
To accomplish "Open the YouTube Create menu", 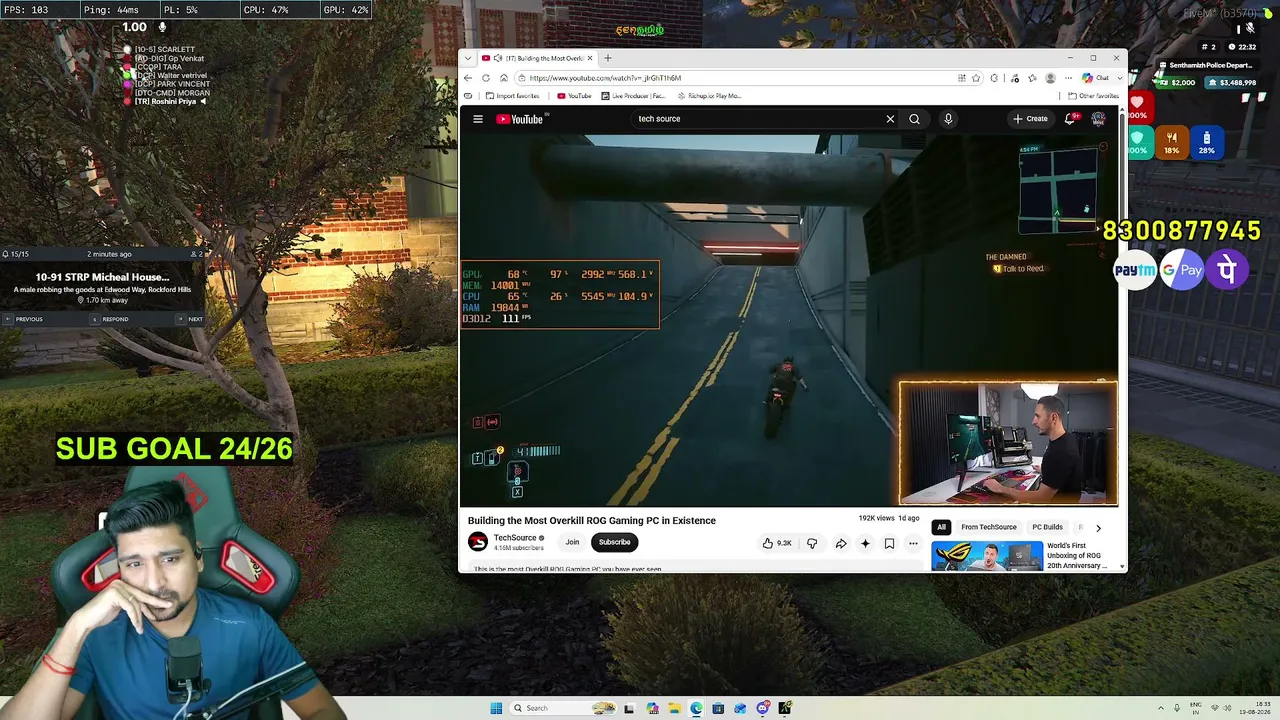I will point(1030,119).
